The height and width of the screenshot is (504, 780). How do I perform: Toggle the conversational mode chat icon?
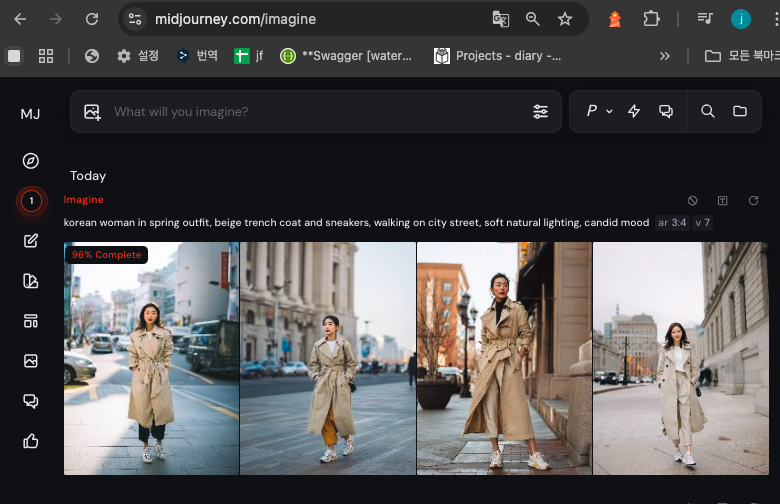(666, 112)
